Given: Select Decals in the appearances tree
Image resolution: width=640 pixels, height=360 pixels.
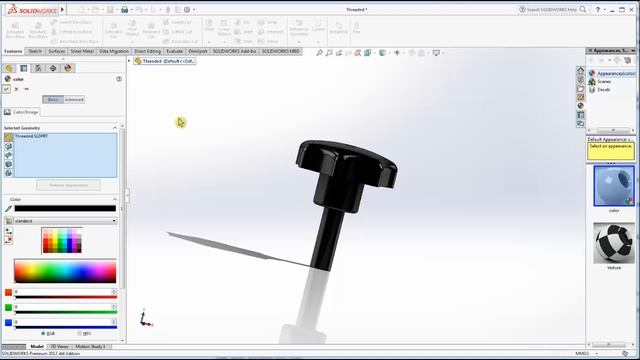Looking at the screenshot, I should (x=604, y=89).
